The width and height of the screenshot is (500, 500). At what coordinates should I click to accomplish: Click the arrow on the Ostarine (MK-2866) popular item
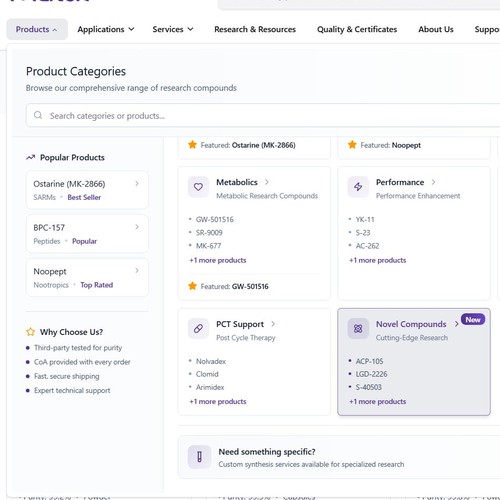(137, 183)
